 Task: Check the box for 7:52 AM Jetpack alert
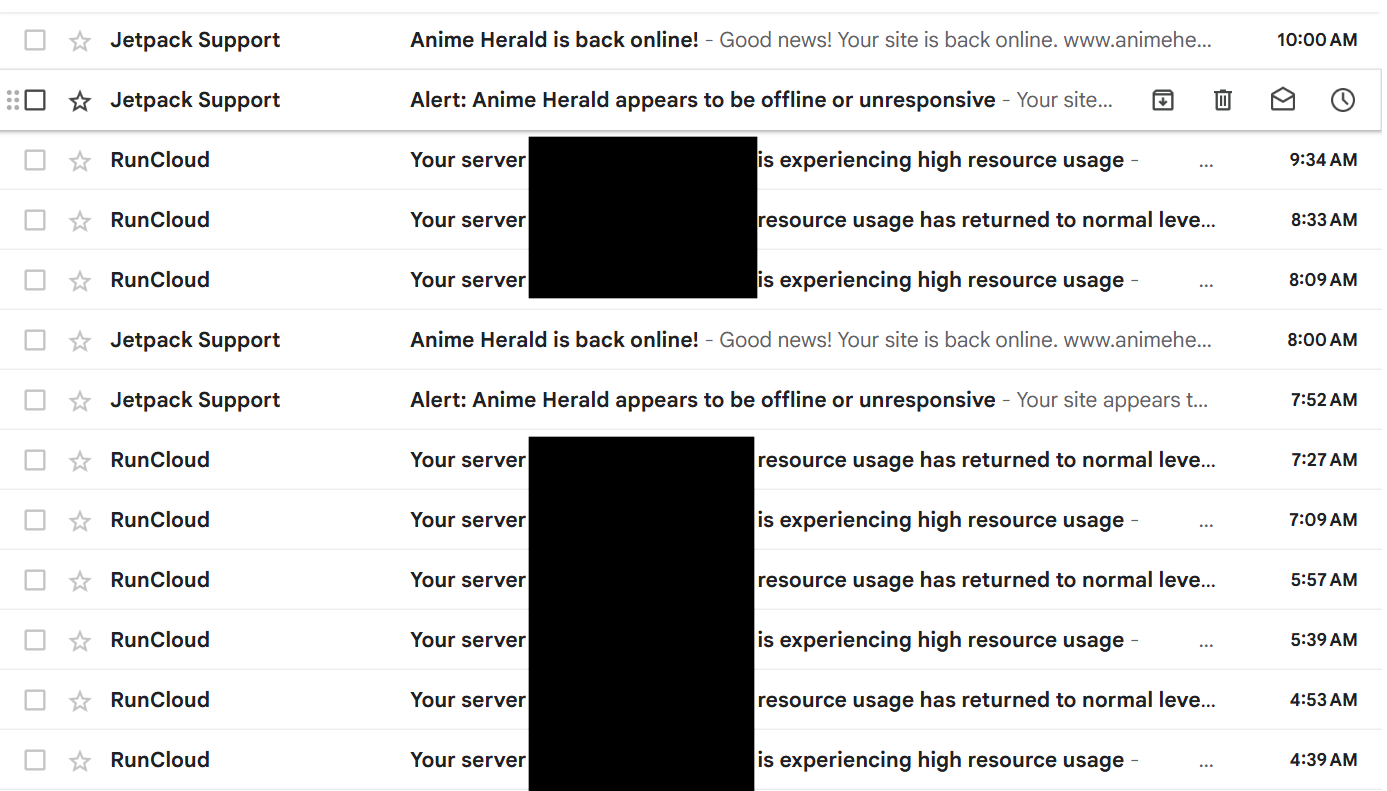35,400
